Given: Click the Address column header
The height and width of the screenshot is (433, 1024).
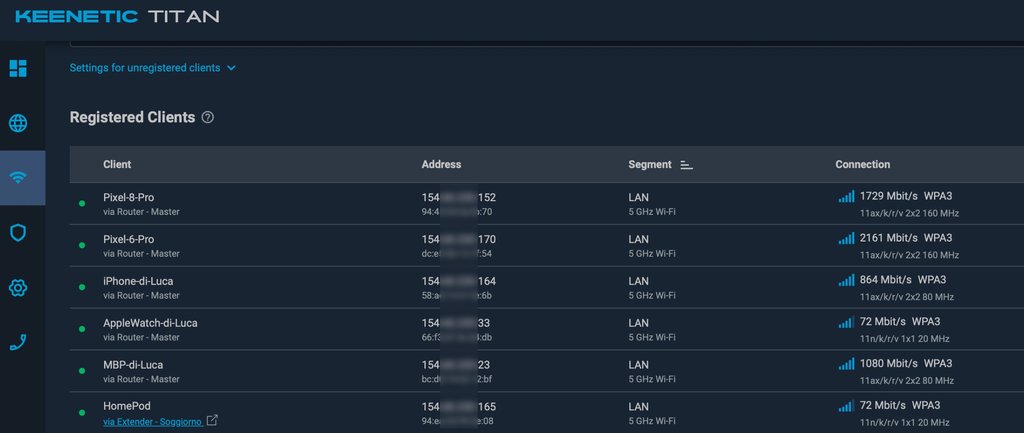Looking at the screenshot, I should pos(441,164).
